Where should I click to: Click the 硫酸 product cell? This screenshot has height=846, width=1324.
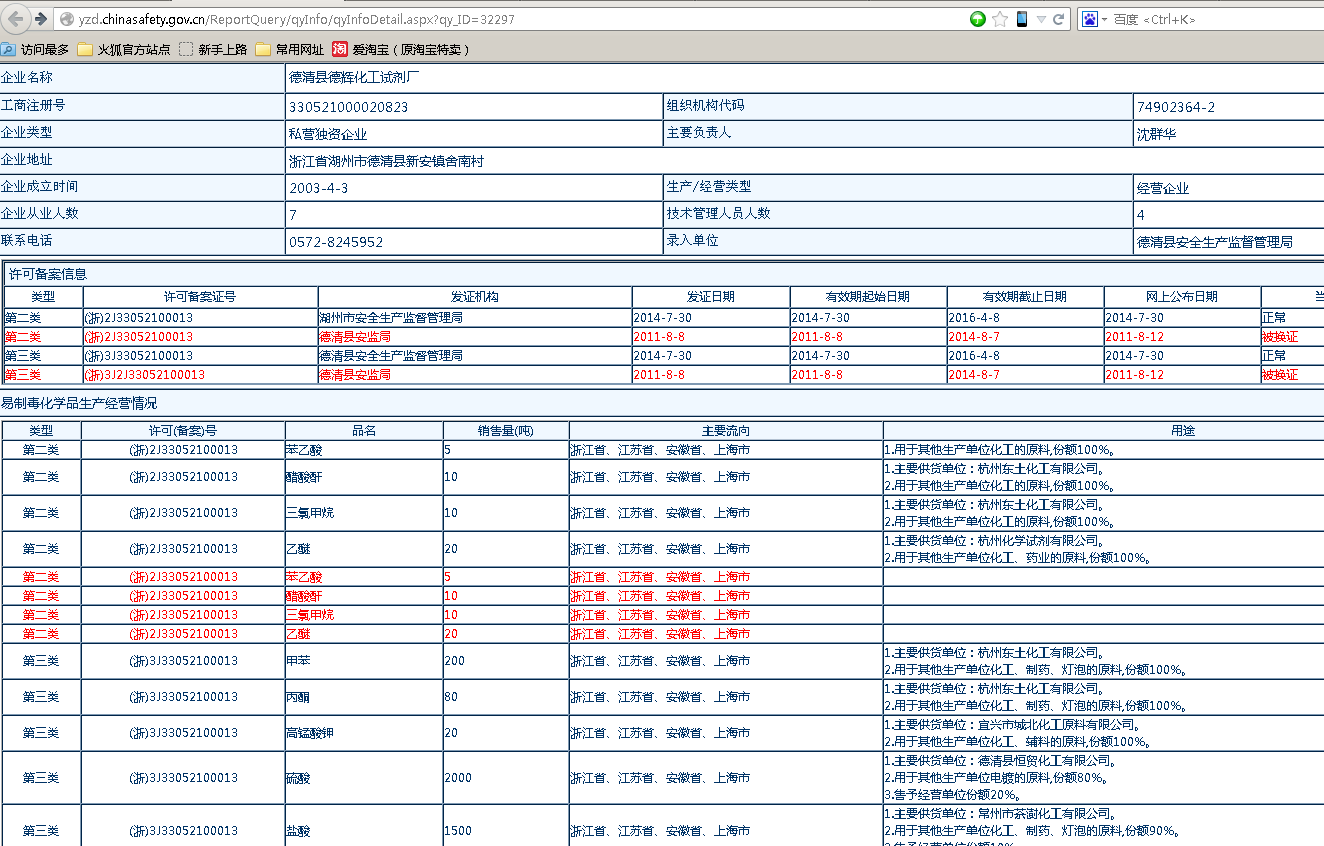364,778
